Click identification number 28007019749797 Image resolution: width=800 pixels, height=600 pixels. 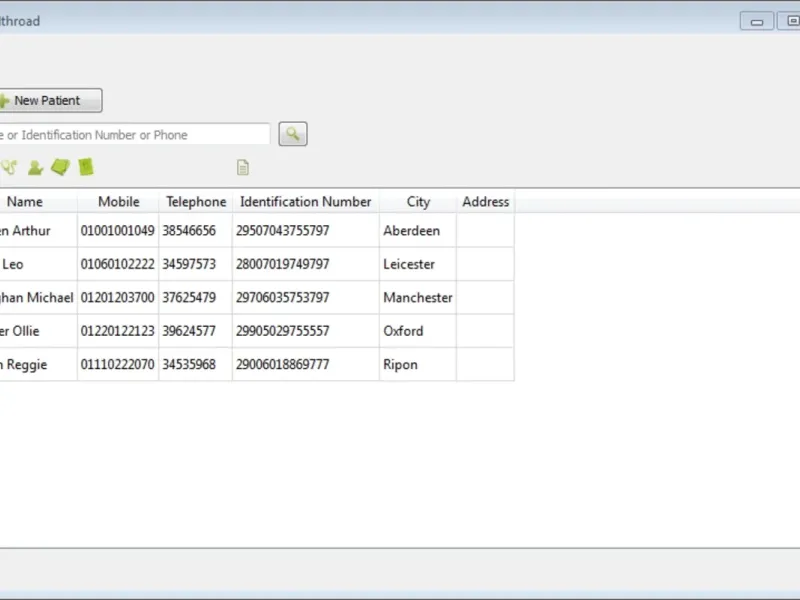[282, 264]
